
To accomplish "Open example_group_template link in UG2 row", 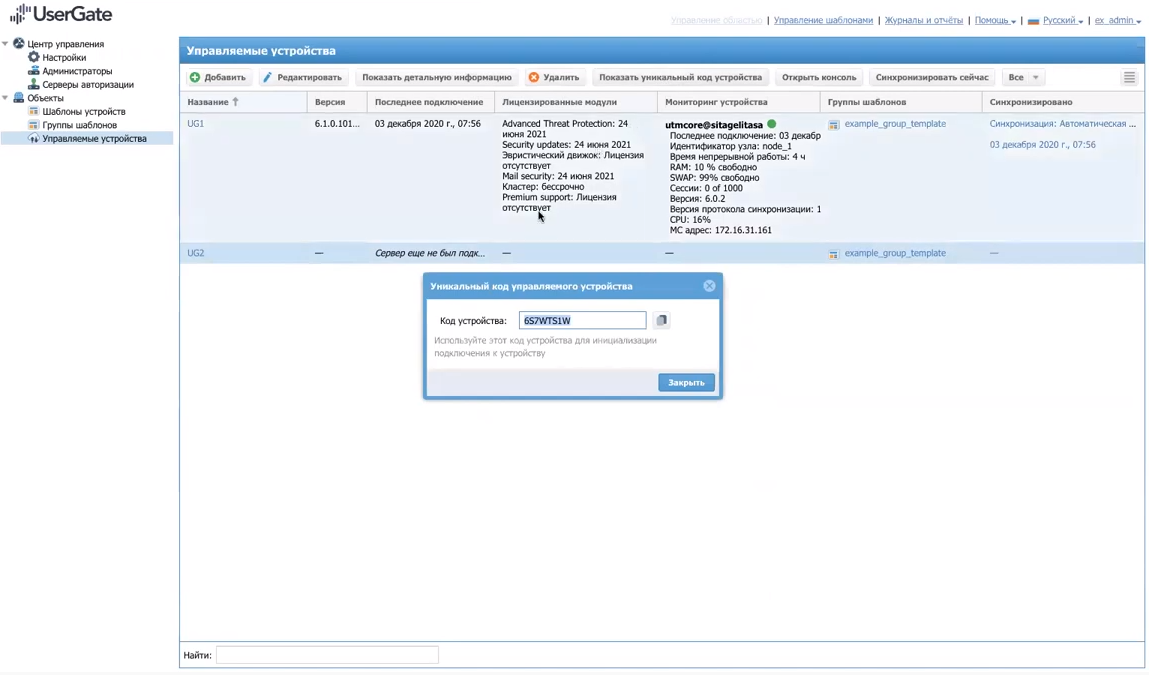I will (x=895, y=253).
